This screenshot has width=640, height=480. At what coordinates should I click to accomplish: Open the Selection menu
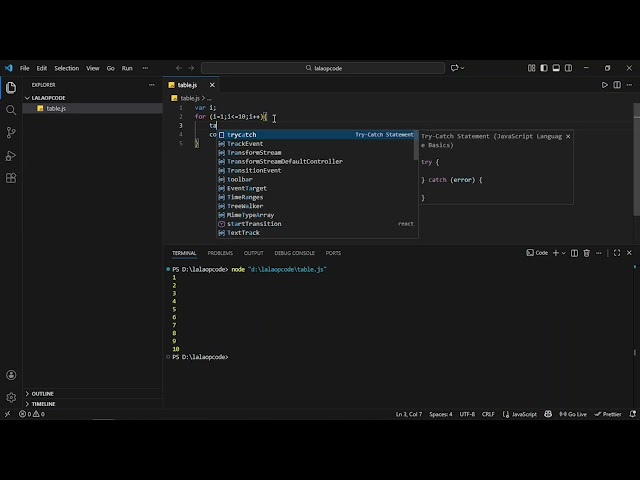pos(66,68)
